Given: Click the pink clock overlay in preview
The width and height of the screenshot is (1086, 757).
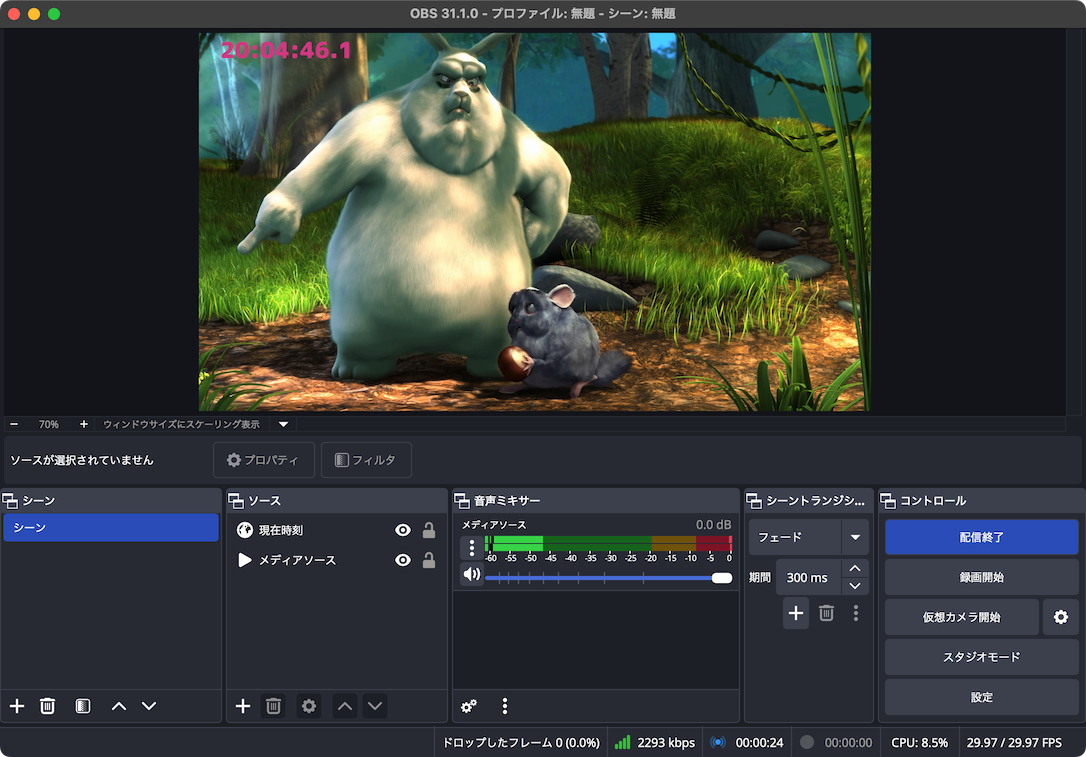Looking at the screenshot, I should 286,50.
